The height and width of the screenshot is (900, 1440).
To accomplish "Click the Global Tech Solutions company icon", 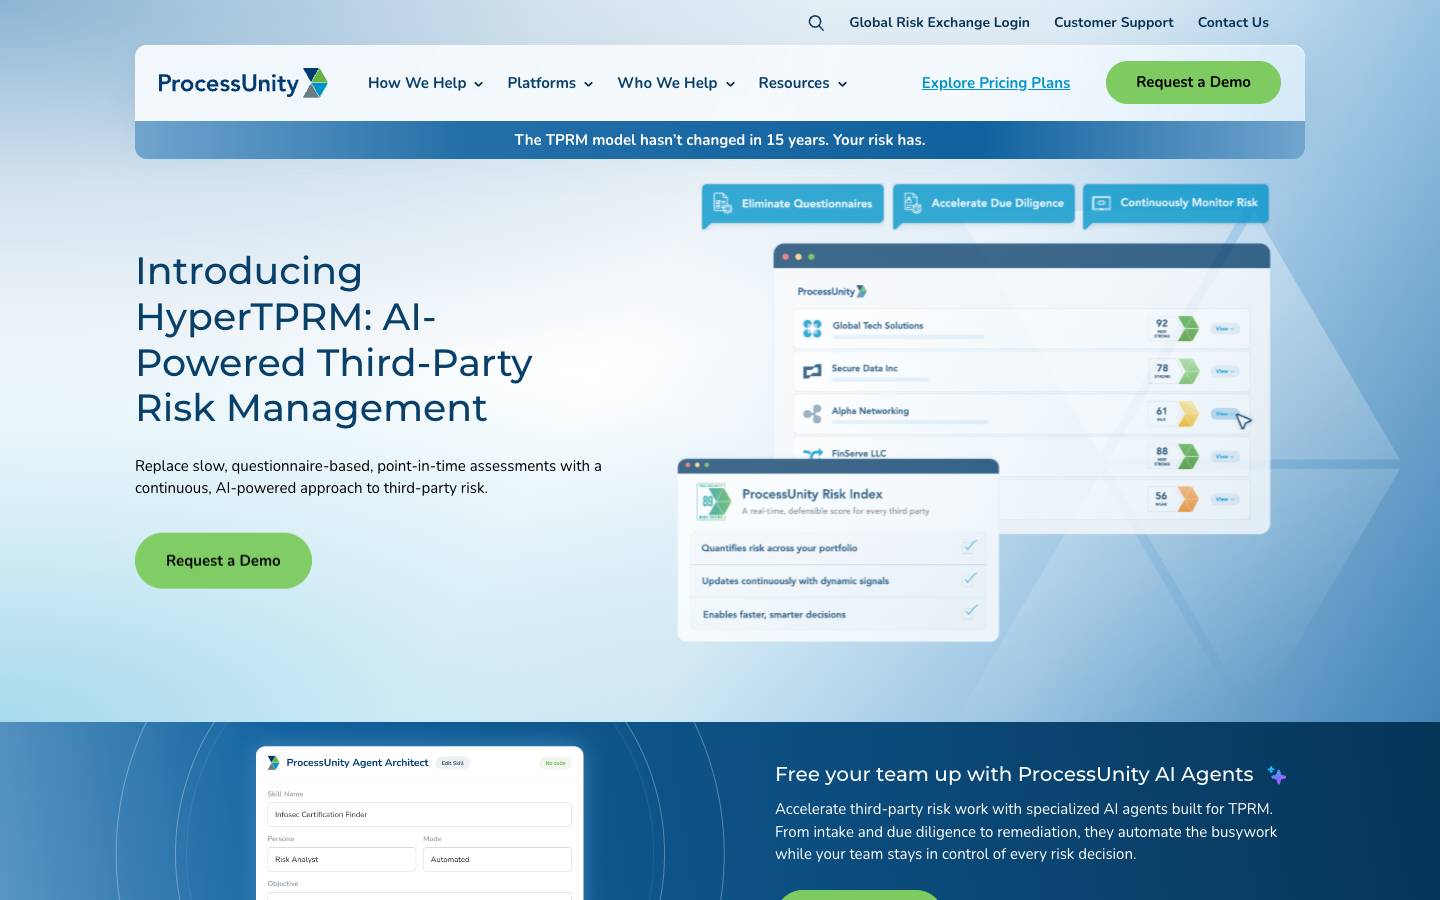I will coord(812,328).
